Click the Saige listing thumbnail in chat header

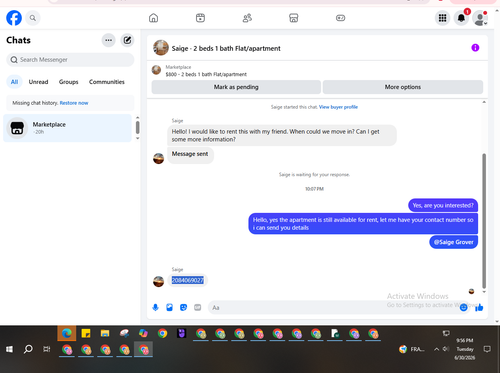tap(161, 48)
